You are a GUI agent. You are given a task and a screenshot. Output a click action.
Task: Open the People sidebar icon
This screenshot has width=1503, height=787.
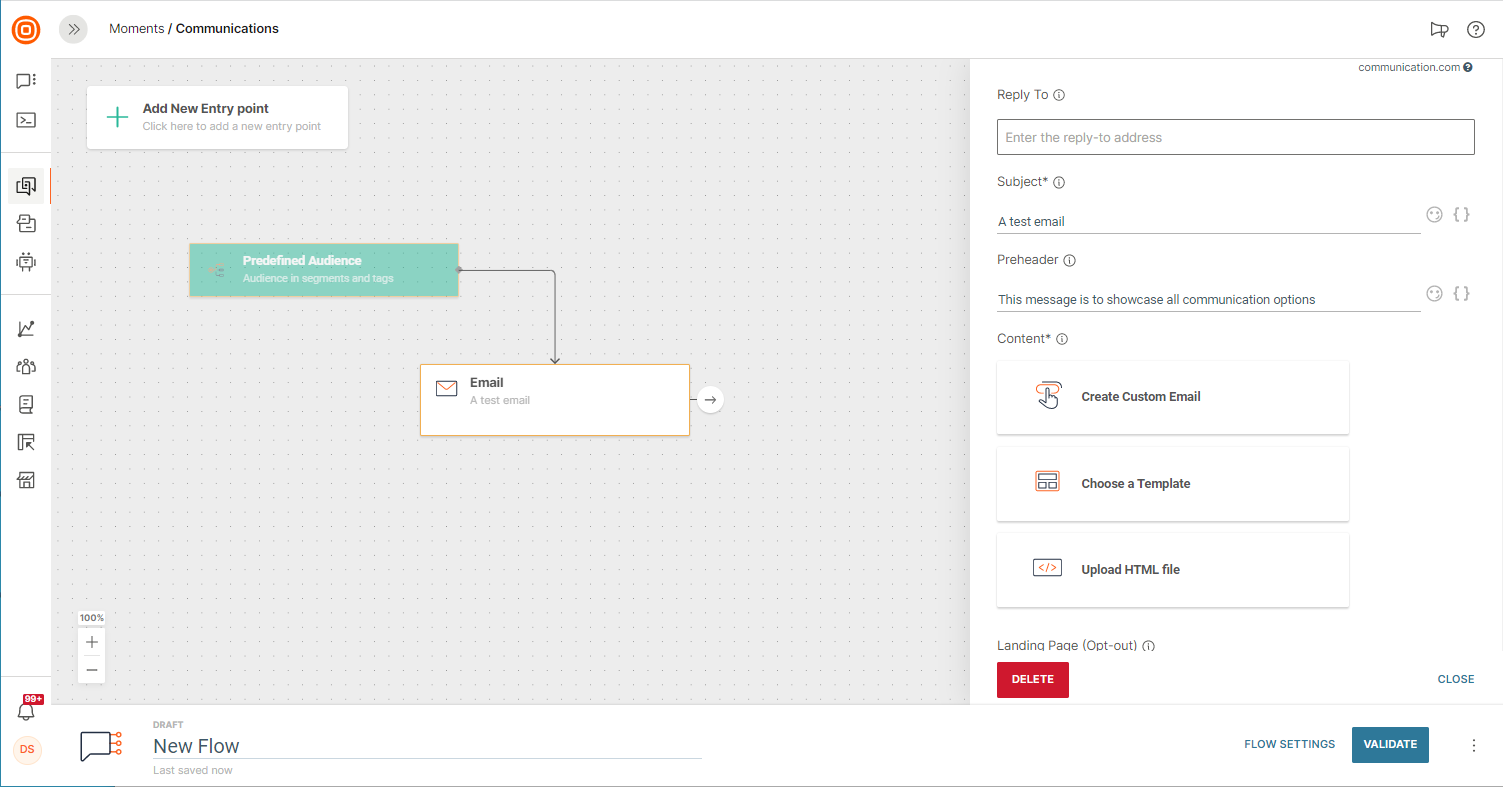click(26, 367)
